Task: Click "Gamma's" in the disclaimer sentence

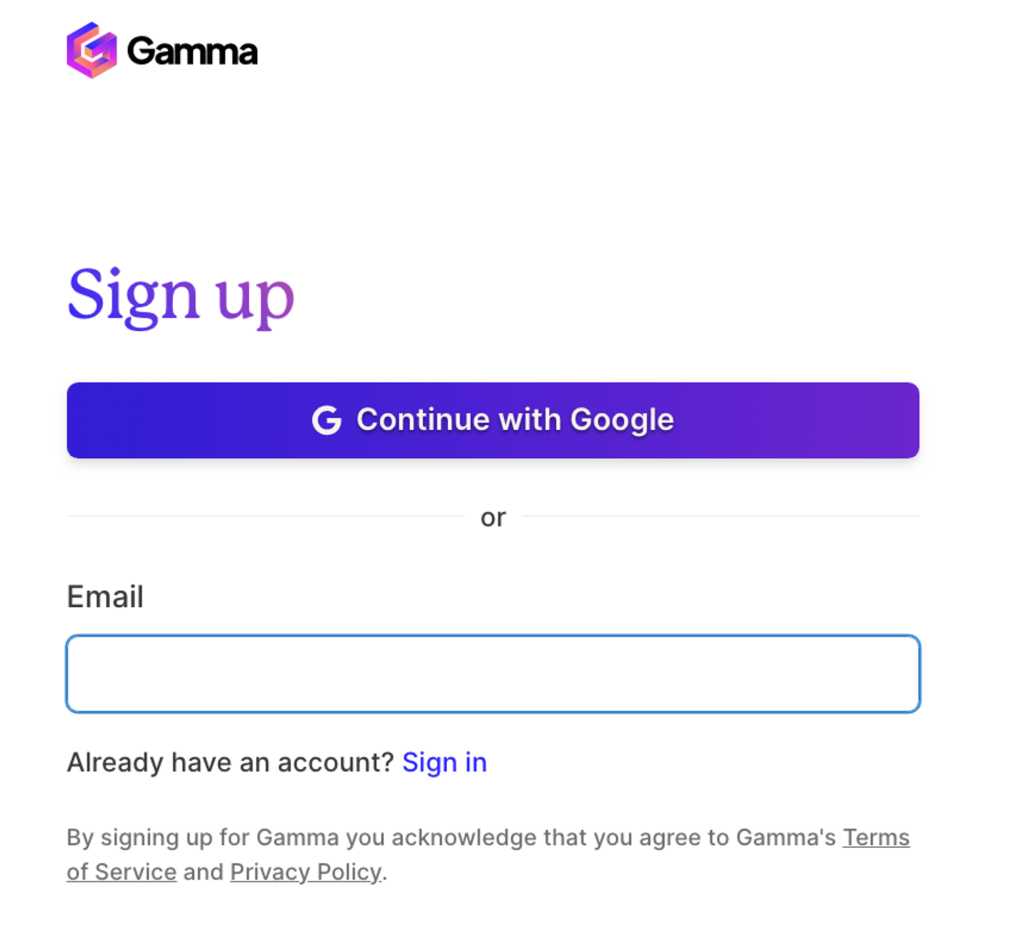Action: 786,837
